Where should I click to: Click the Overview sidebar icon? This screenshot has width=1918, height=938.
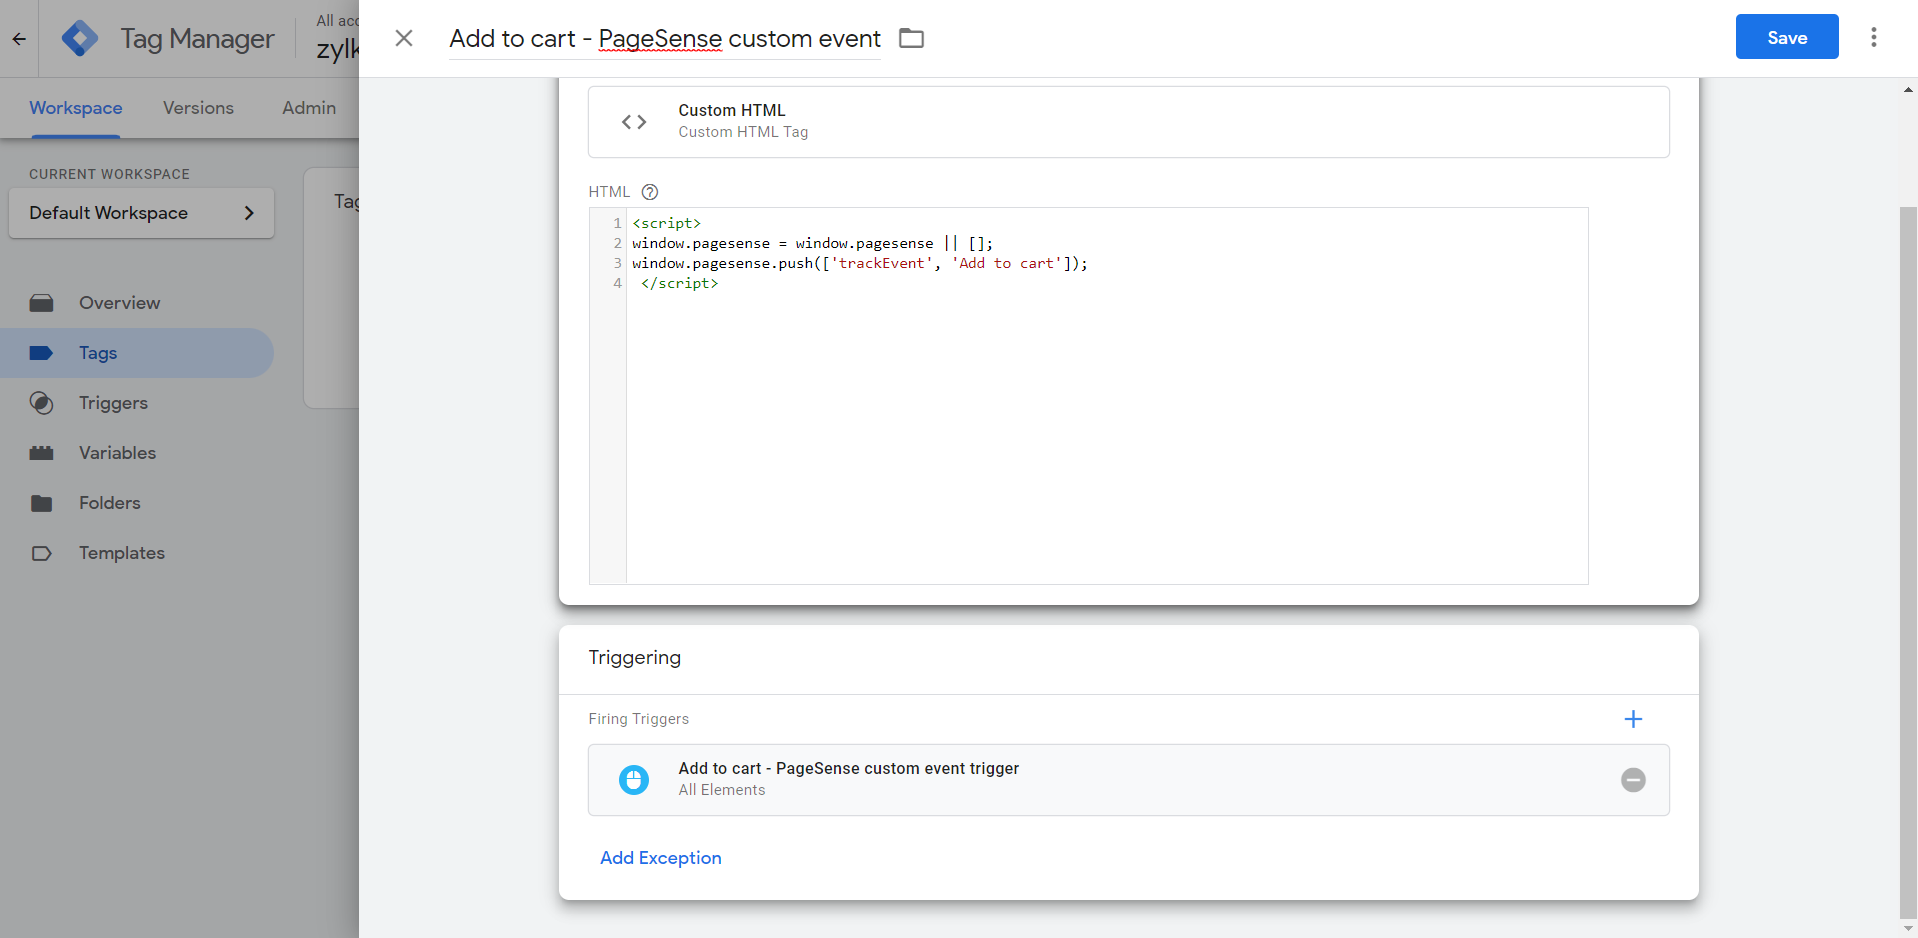coord(41,303)
